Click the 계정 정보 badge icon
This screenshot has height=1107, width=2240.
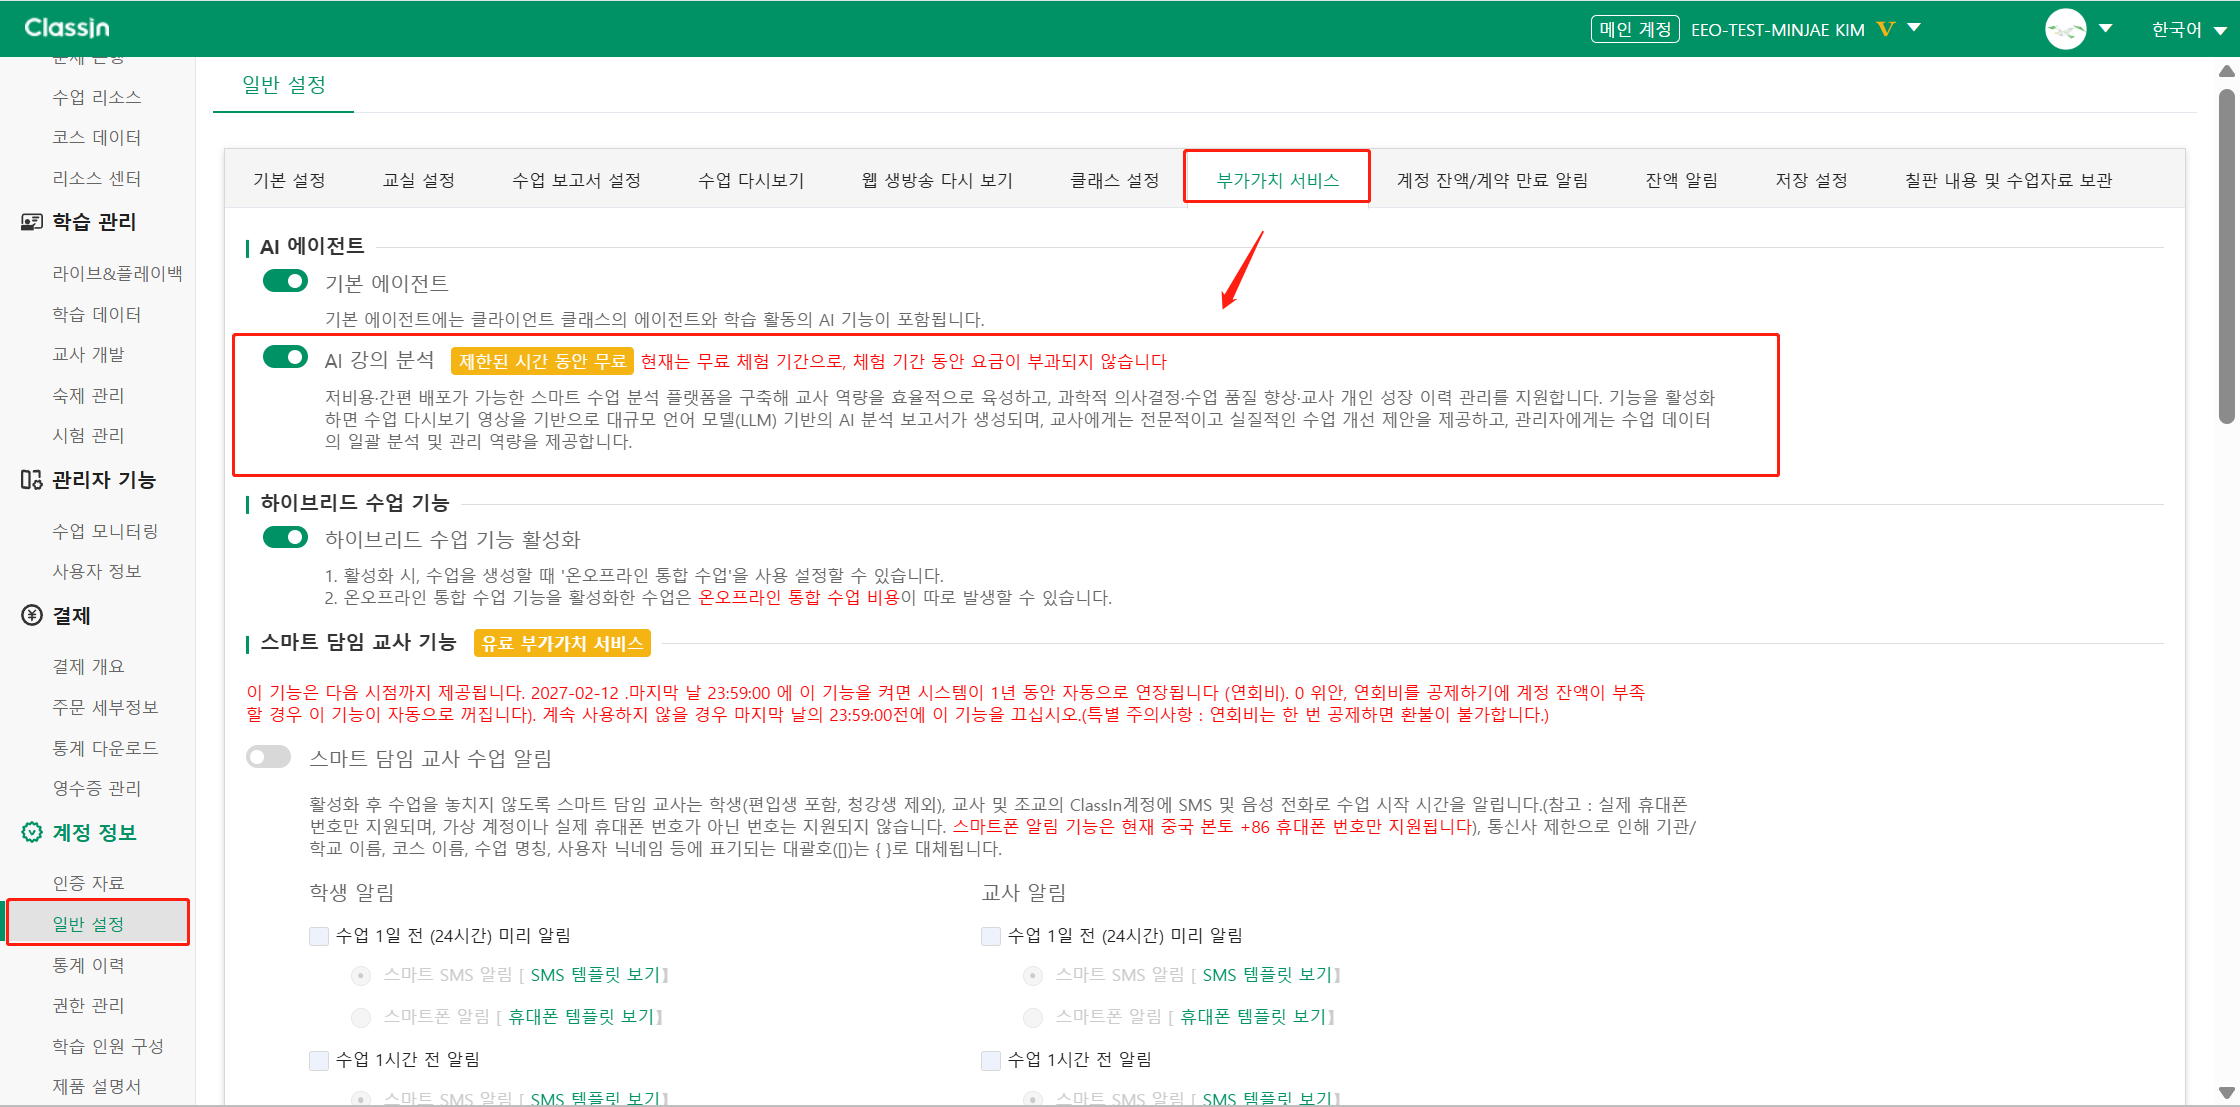pyautogui.click(x=32, y=832)
